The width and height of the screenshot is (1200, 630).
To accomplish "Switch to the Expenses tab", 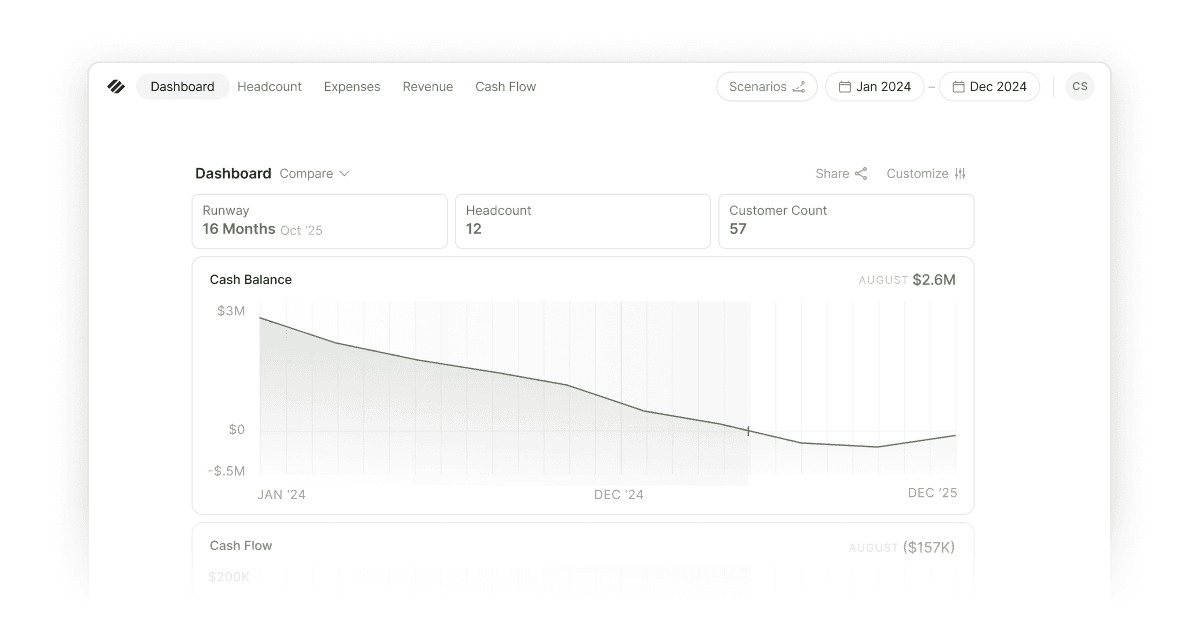I will tap(352, 87).
